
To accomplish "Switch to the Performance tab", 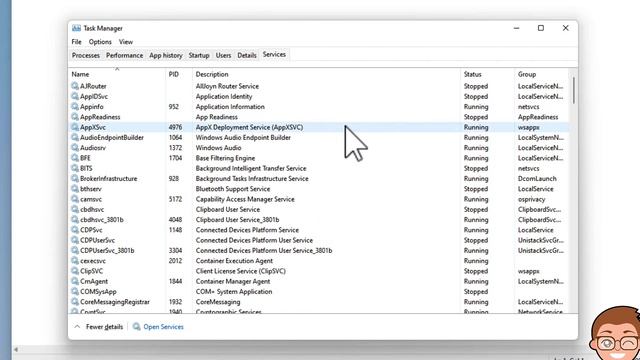I will (124, 55).
